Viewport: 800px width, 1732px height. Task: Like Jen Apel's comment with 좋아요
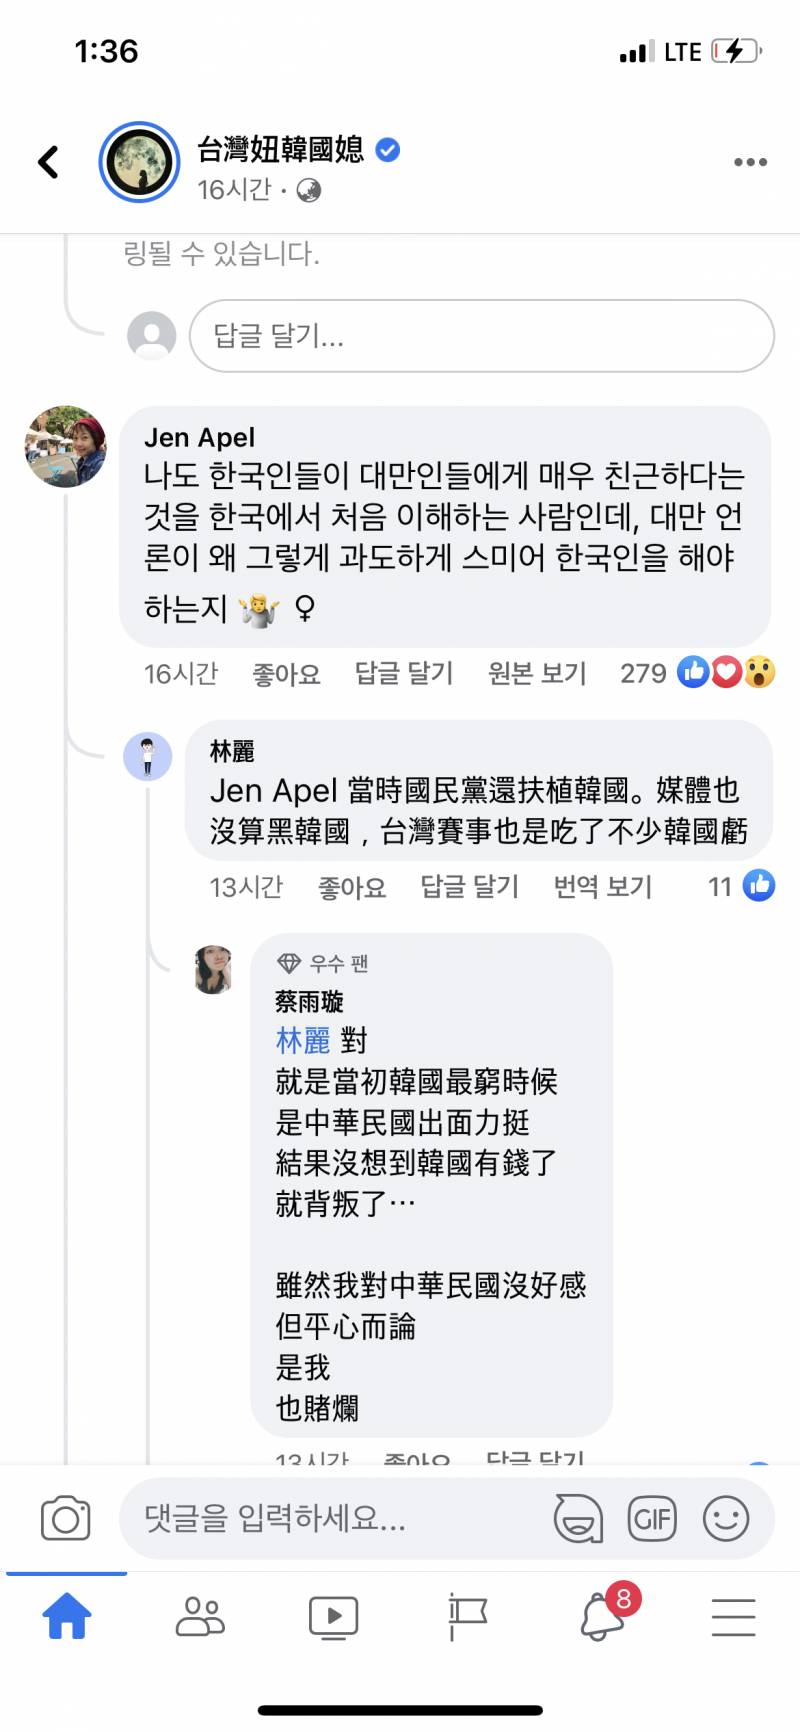286,672
